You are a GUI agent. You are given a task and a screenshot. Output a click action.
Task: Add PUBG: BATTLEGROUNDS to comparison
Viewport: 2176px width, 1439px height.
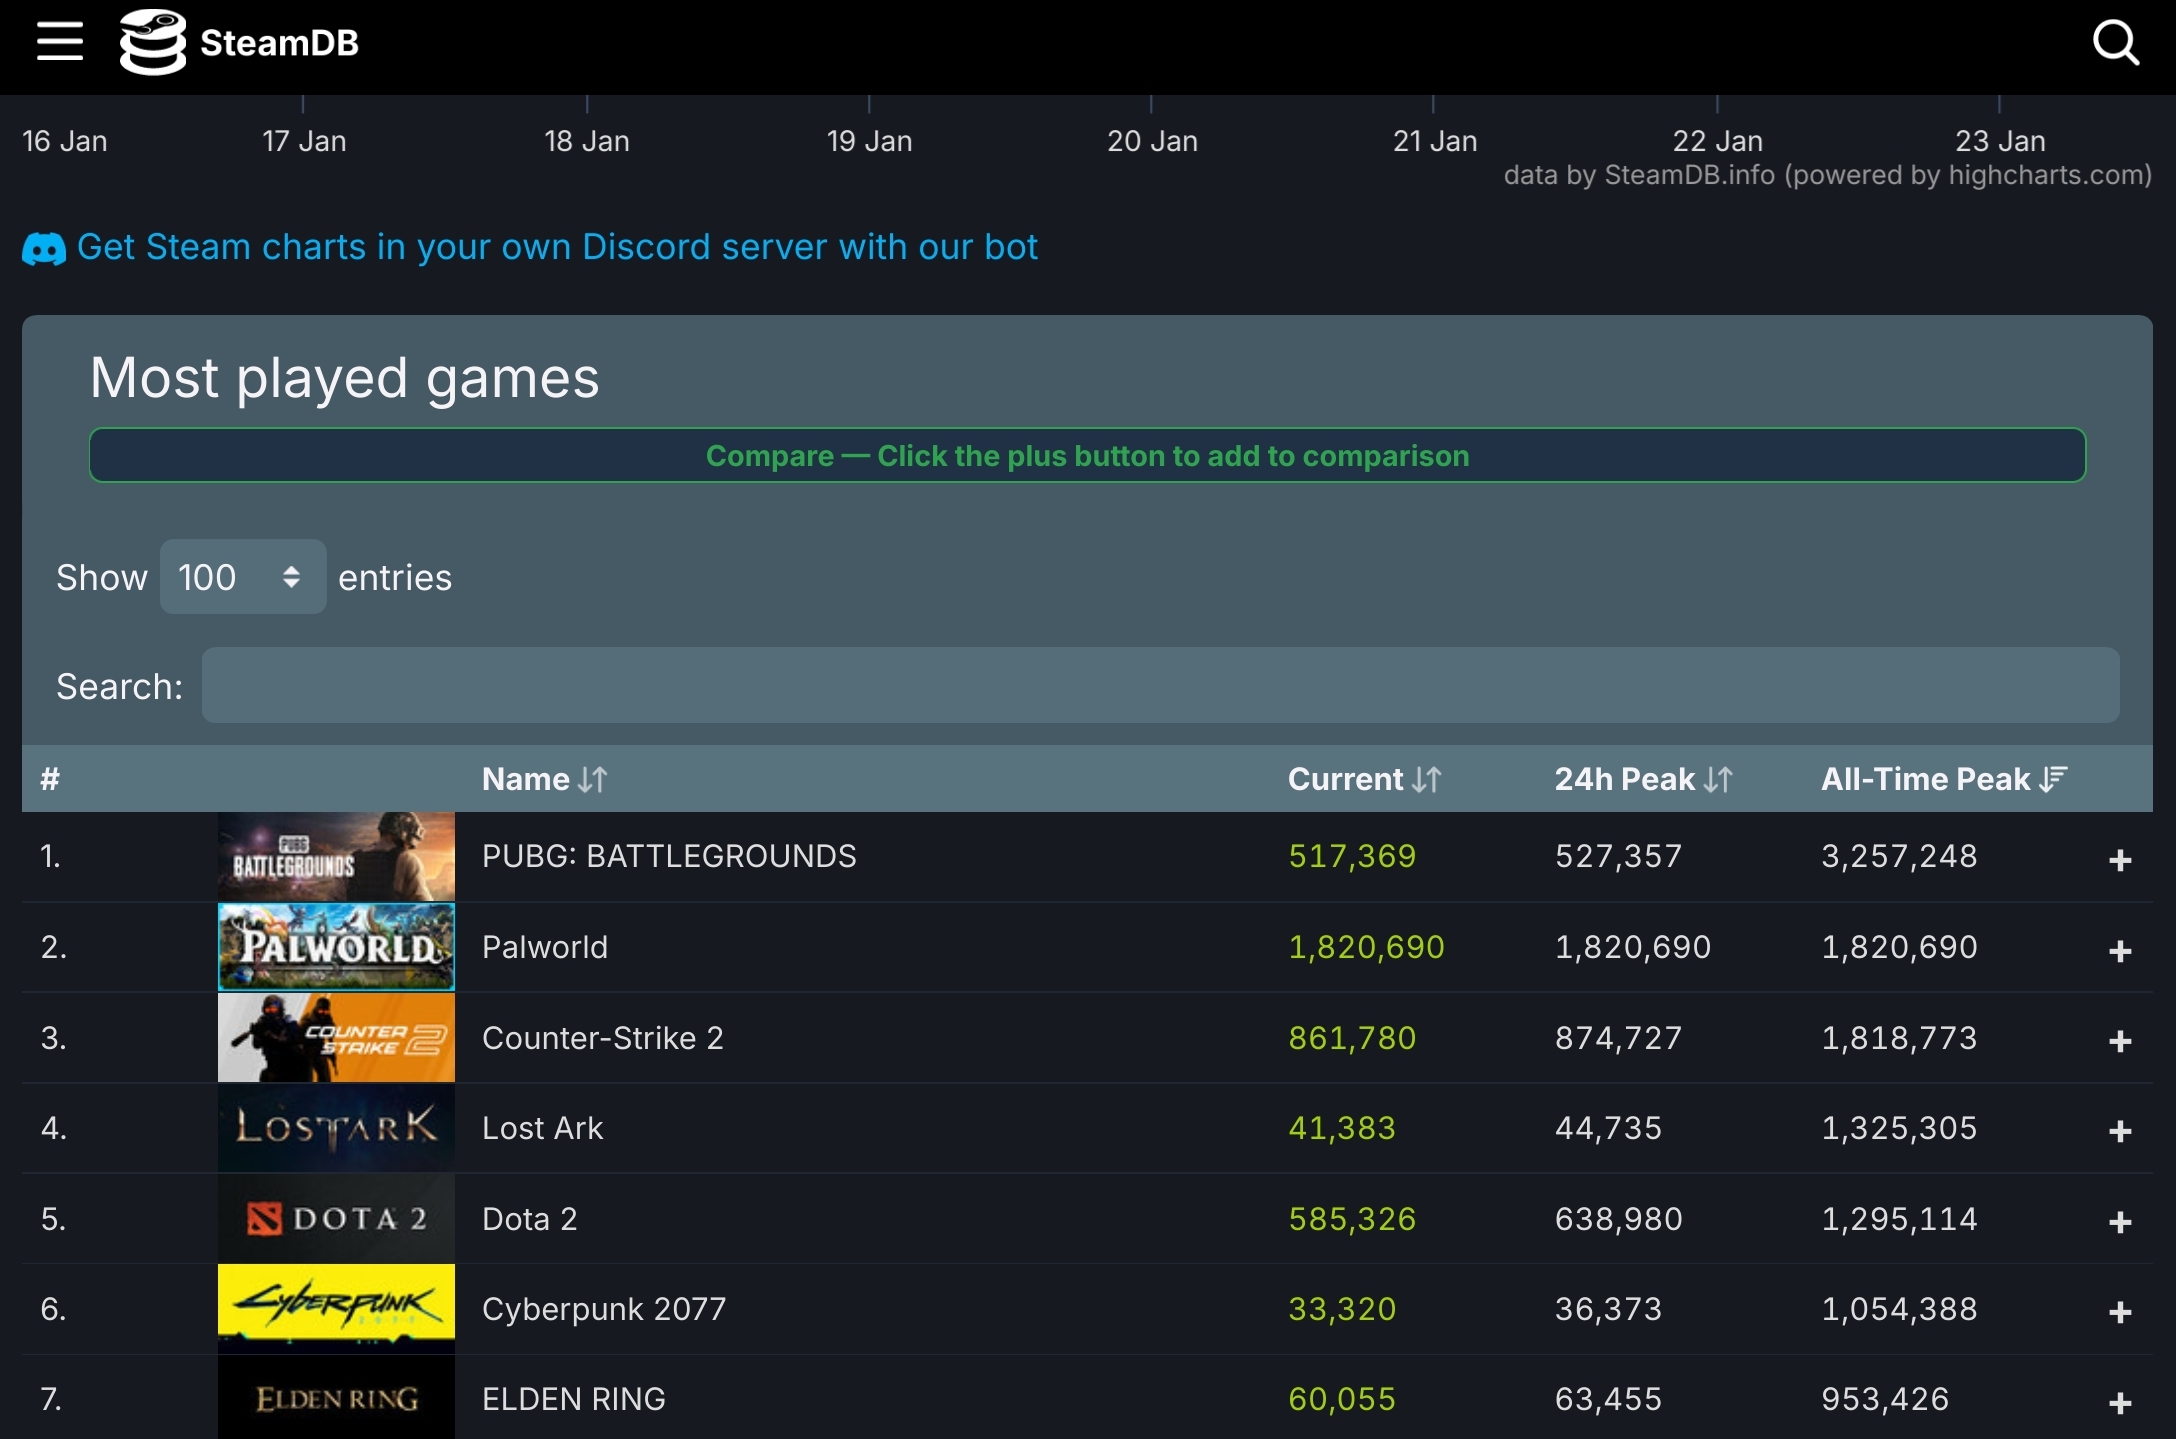[x=2120, y=860]
